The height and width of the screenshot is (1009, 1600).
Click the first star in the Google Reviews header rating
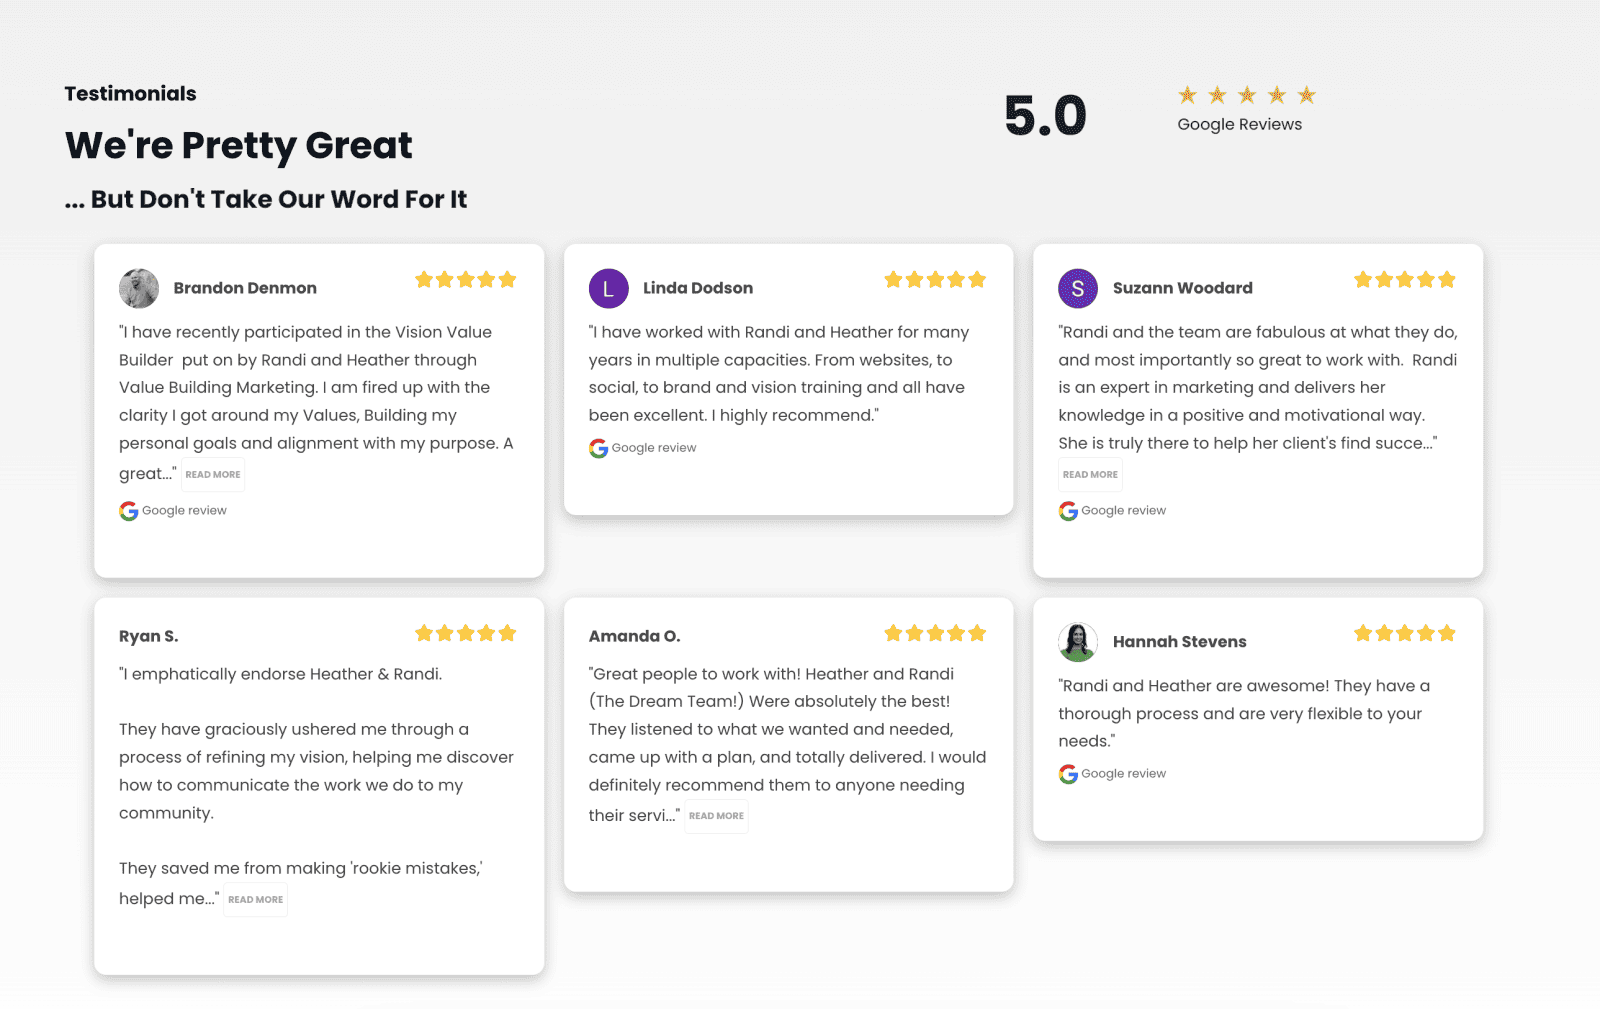[1187, 95]
